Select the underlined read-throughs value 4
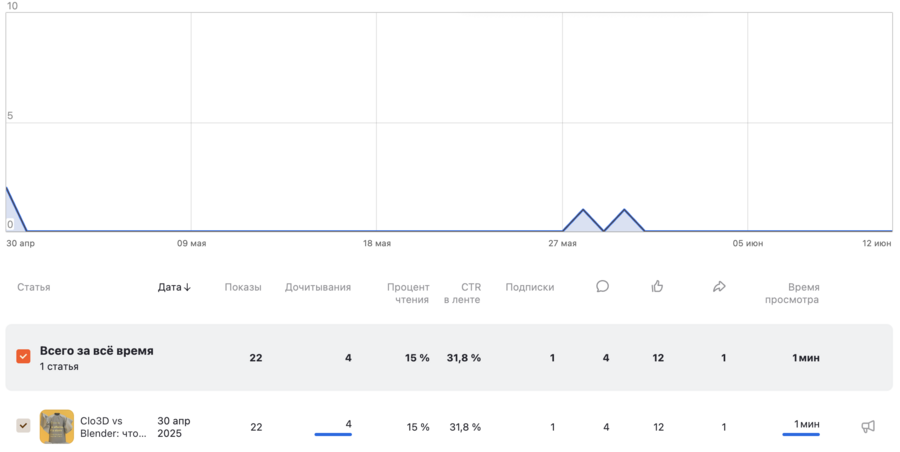This screenshot has width=900, height=452. tap(347, 425)
